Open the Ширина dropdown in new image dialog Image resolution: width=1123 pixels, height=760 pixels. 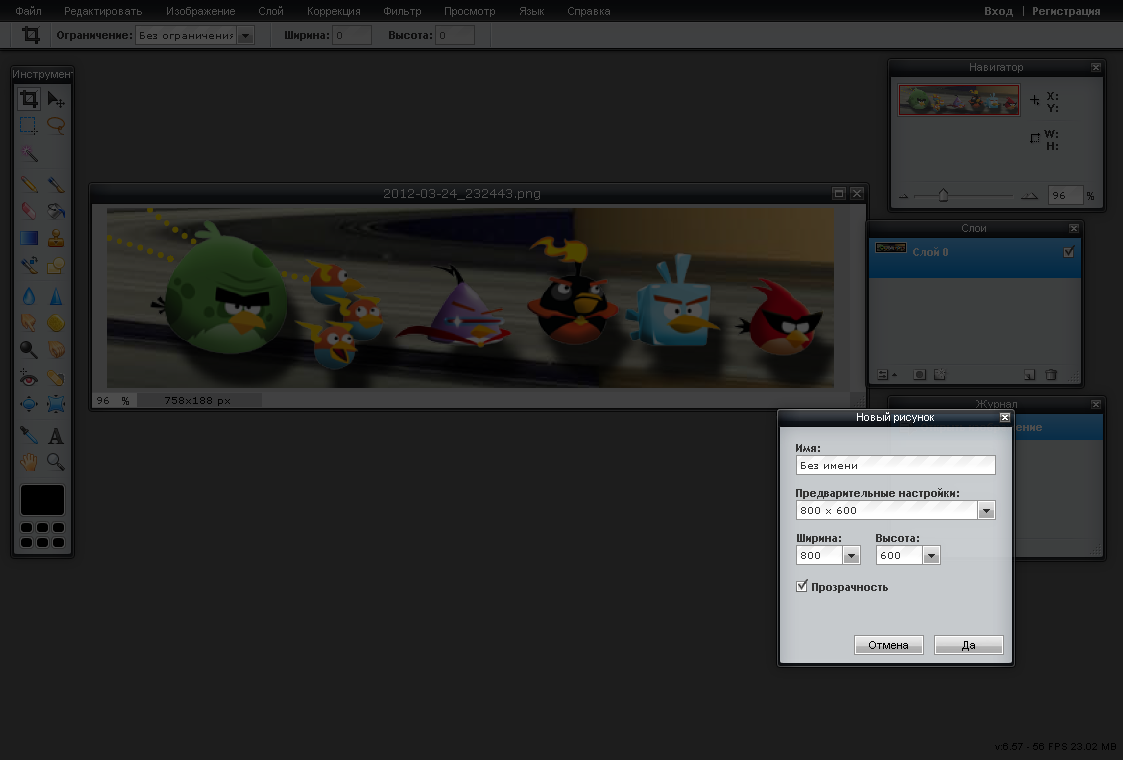point(852,555)
